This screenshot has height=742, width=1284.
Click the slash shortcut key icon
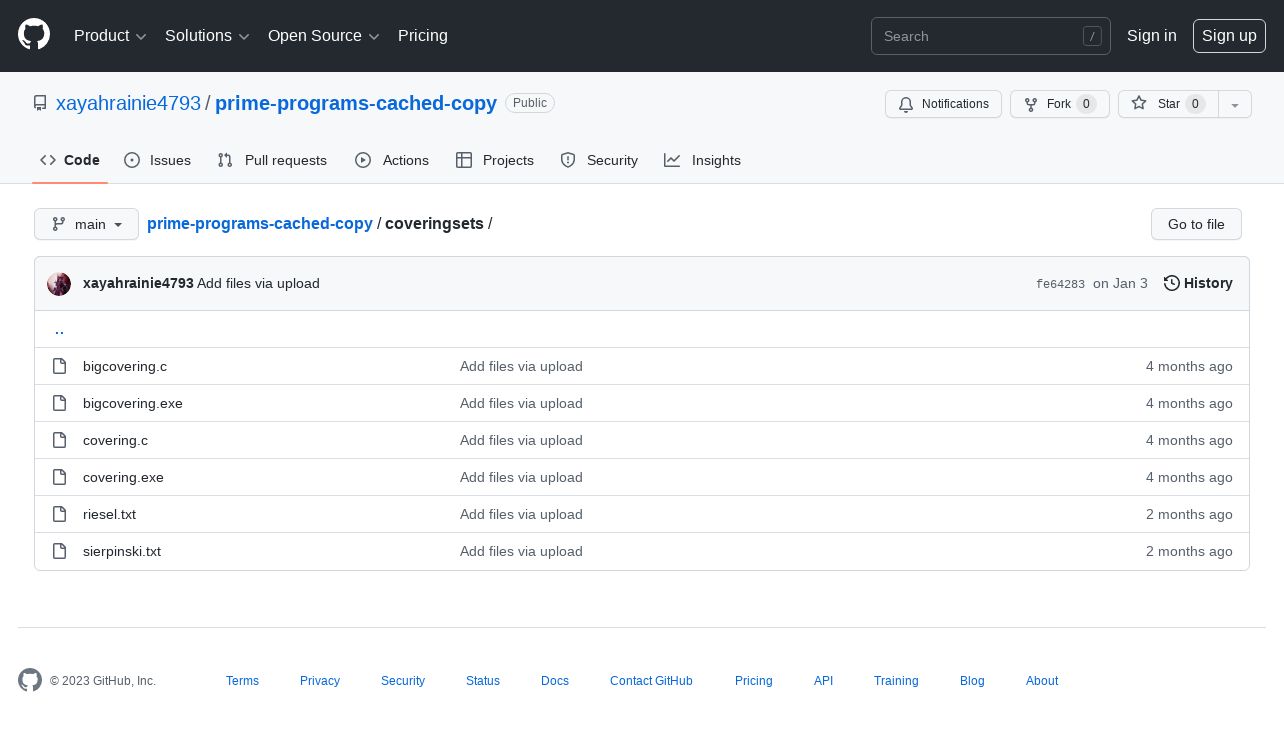click(1092, 36)
